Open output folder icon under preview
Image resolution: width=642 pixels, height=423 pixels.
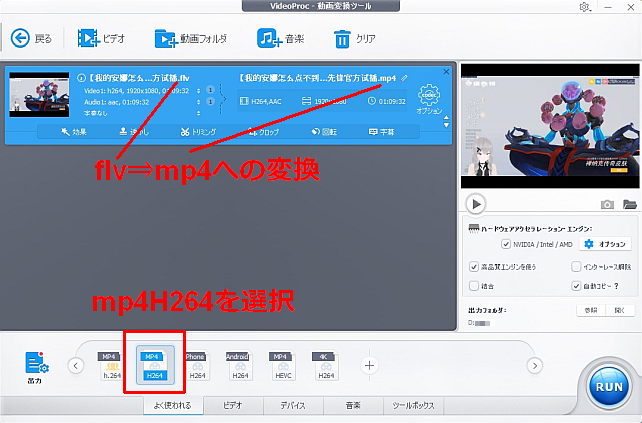630,204
